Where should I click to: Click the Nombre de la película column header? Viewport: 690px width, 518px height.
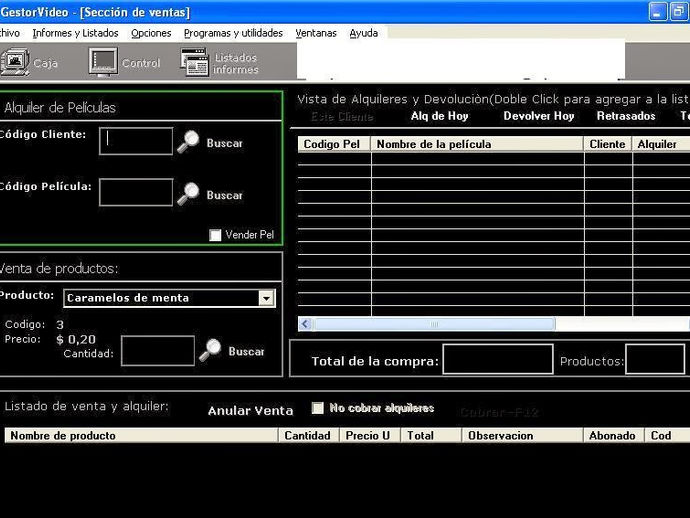point(477,144)
